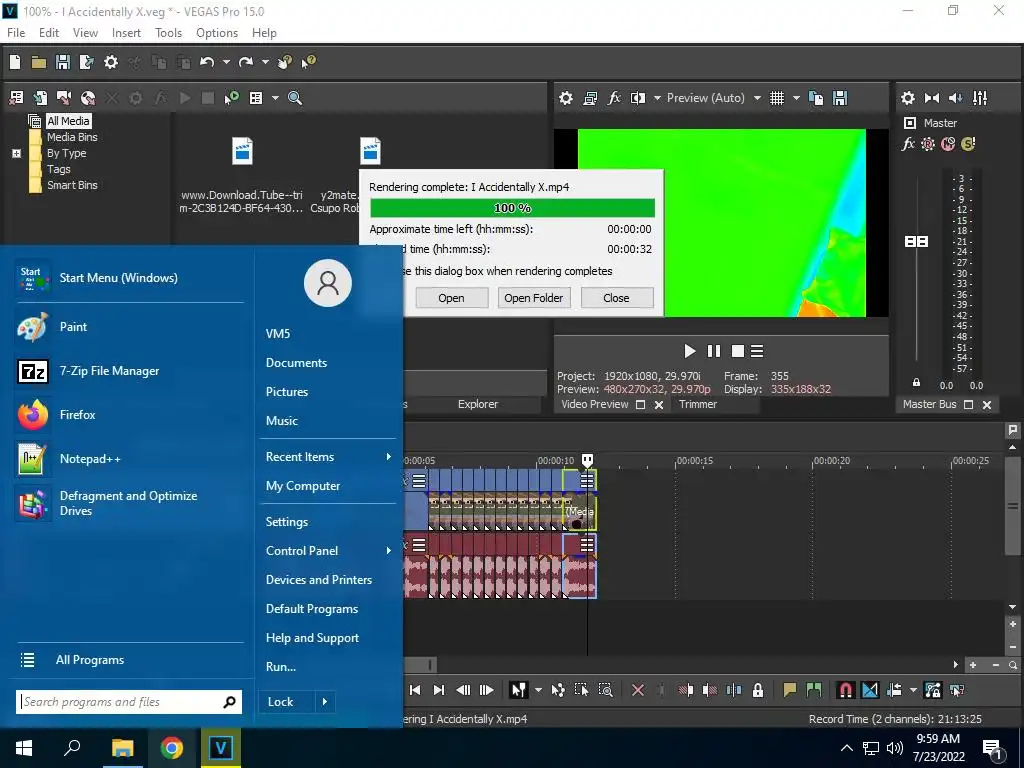Image resolution: width=1024 pixels, height=768 pixels.
Task: Click the Insert Marker flag icon
Action: (790, 690)
